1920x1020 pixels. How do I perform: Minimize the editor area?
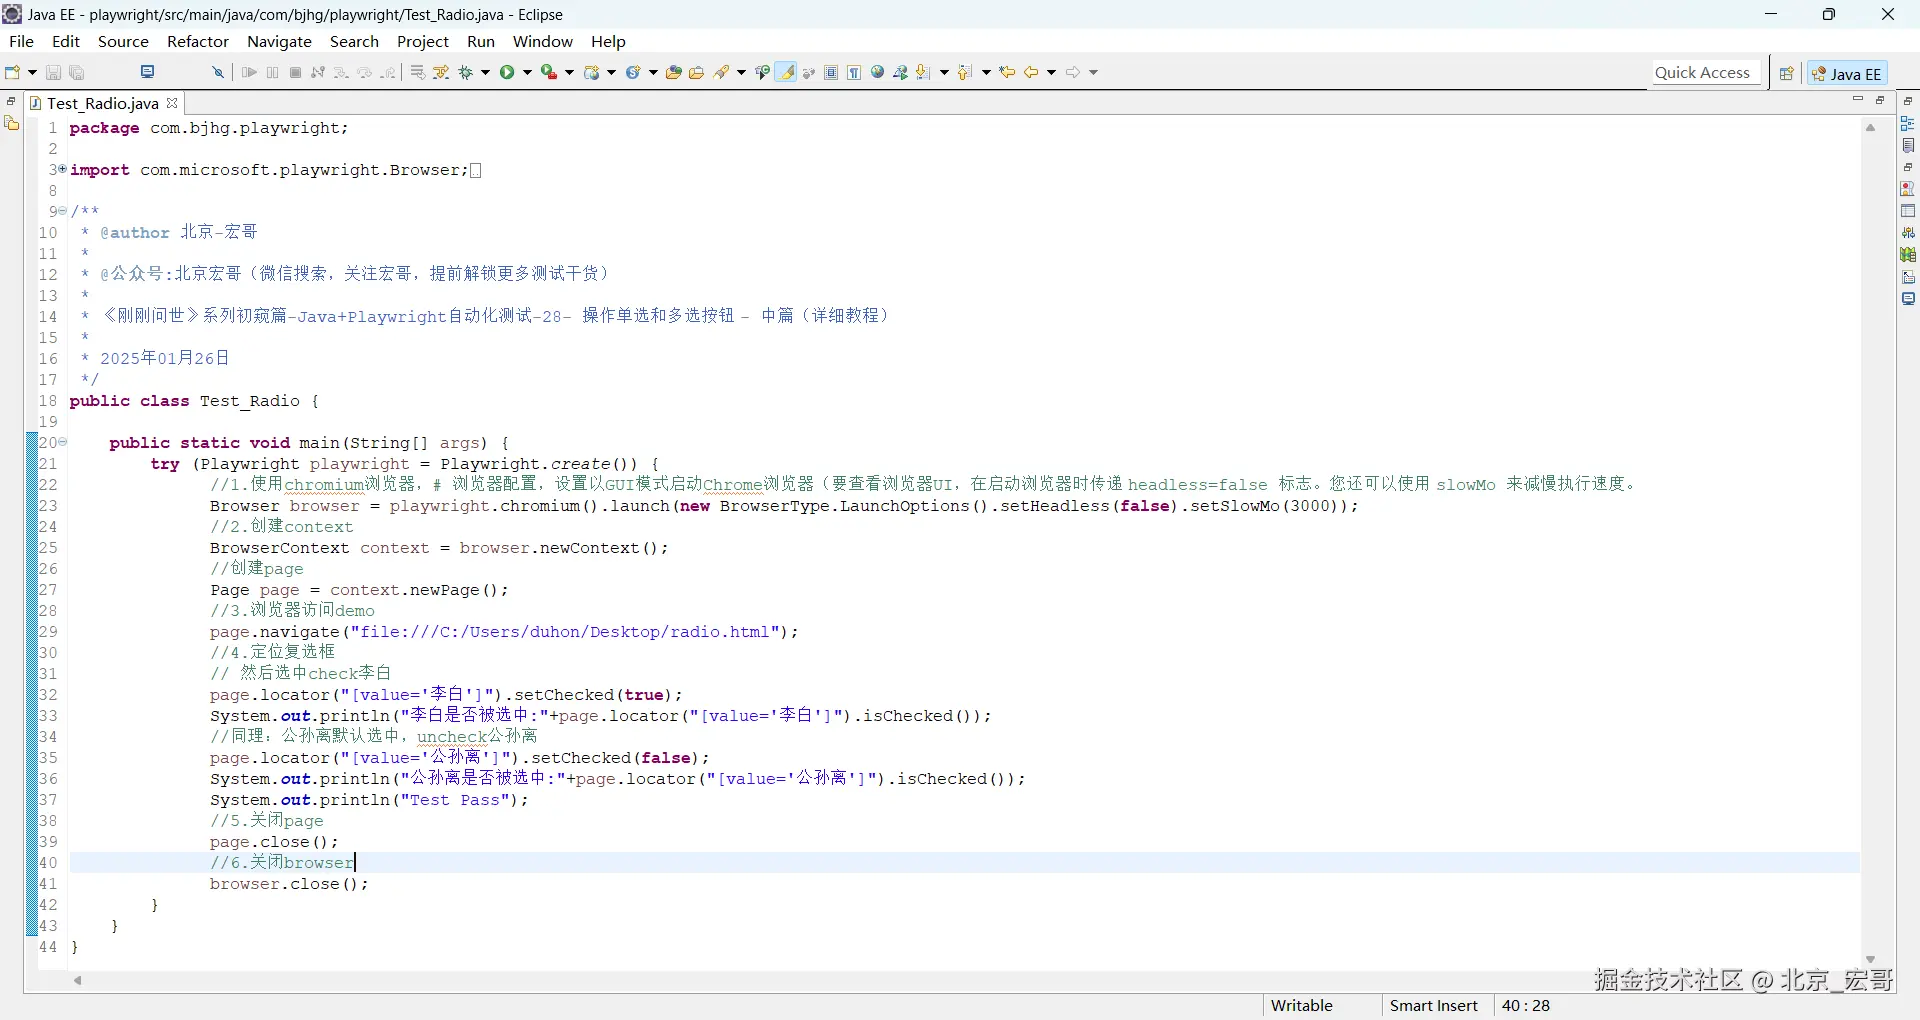point(1858,99)
